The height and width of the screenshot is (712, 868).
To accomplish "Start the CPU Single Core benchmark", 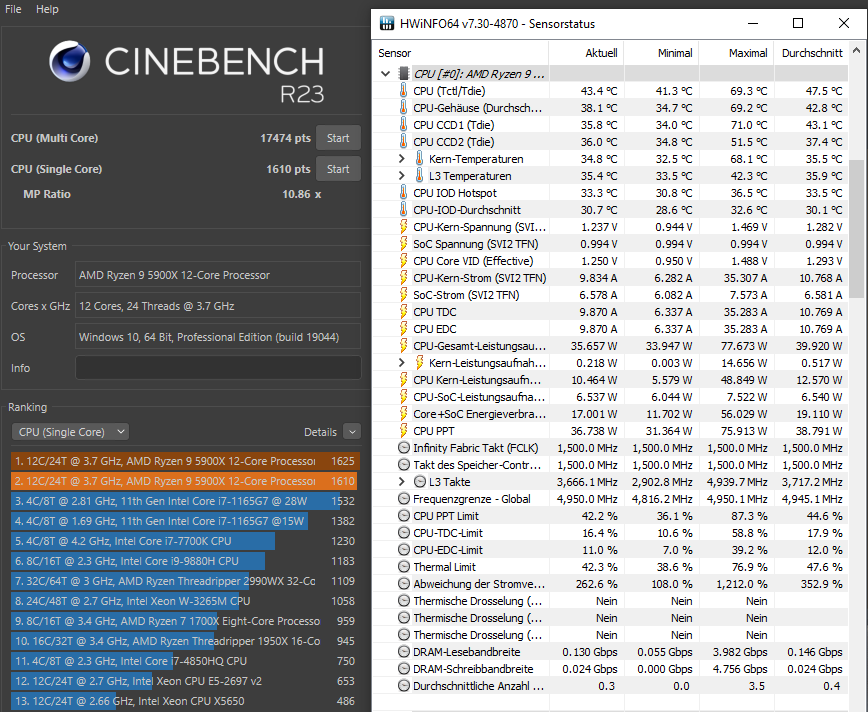I will [338, 169].
